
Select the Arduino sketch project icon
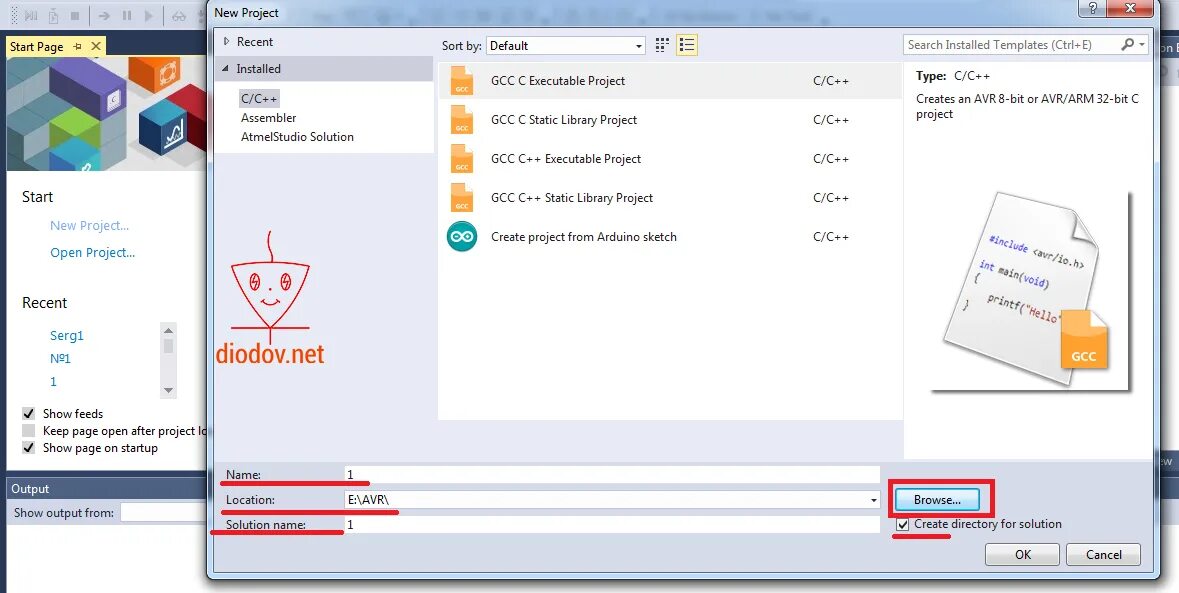(462, 237)
